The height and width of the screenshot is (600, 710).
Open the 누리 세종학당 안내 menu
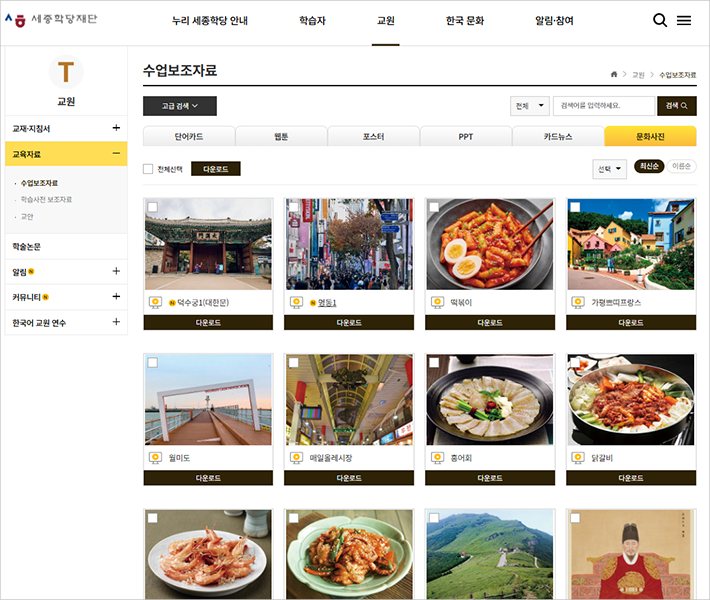pos(210,21)
